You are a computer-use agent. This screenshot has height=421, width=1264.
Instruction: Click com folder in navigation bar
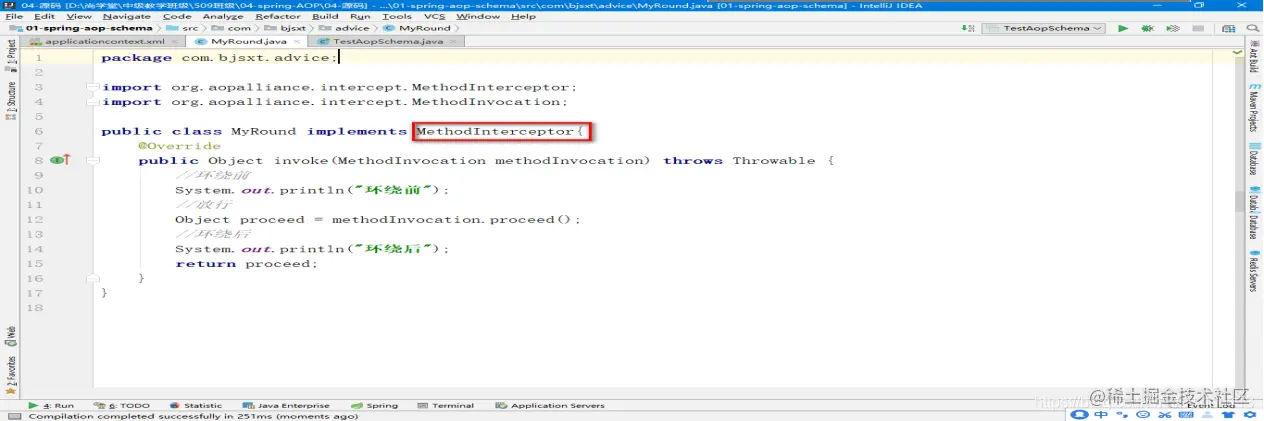(231, 28)
